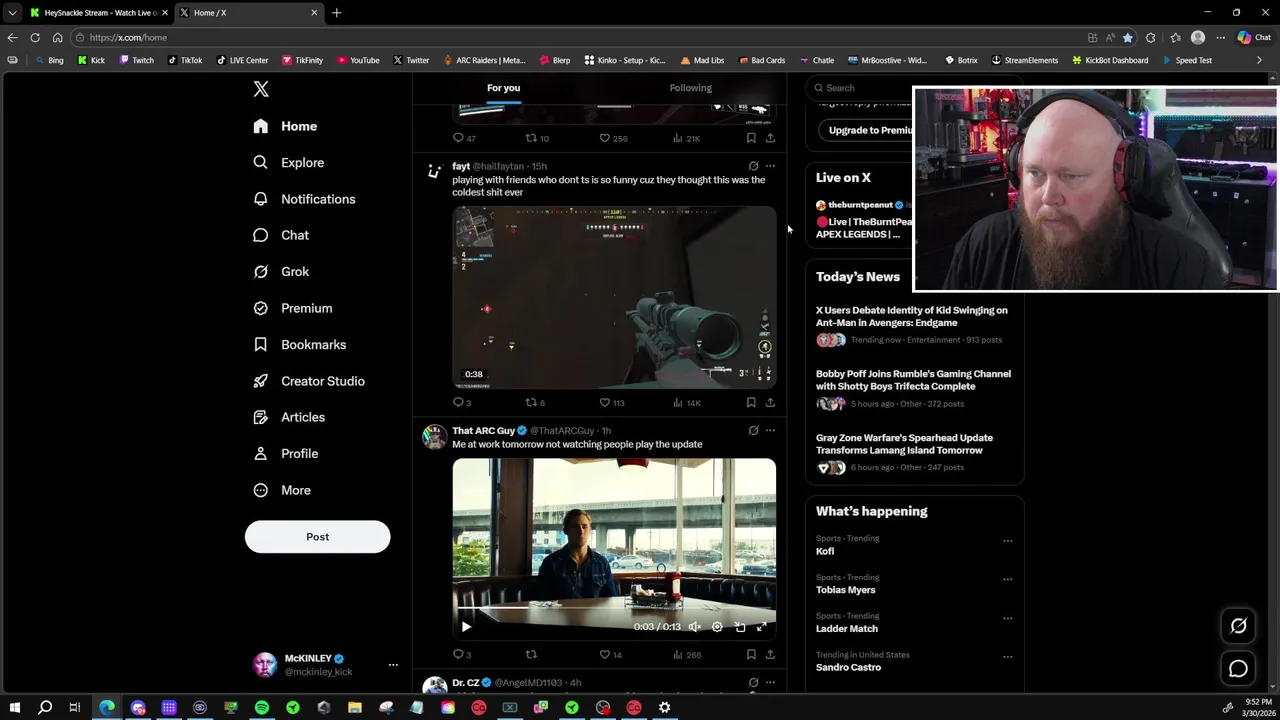Reply to That ARC Guy's post

pyautogui.click(x=462, y=655)
